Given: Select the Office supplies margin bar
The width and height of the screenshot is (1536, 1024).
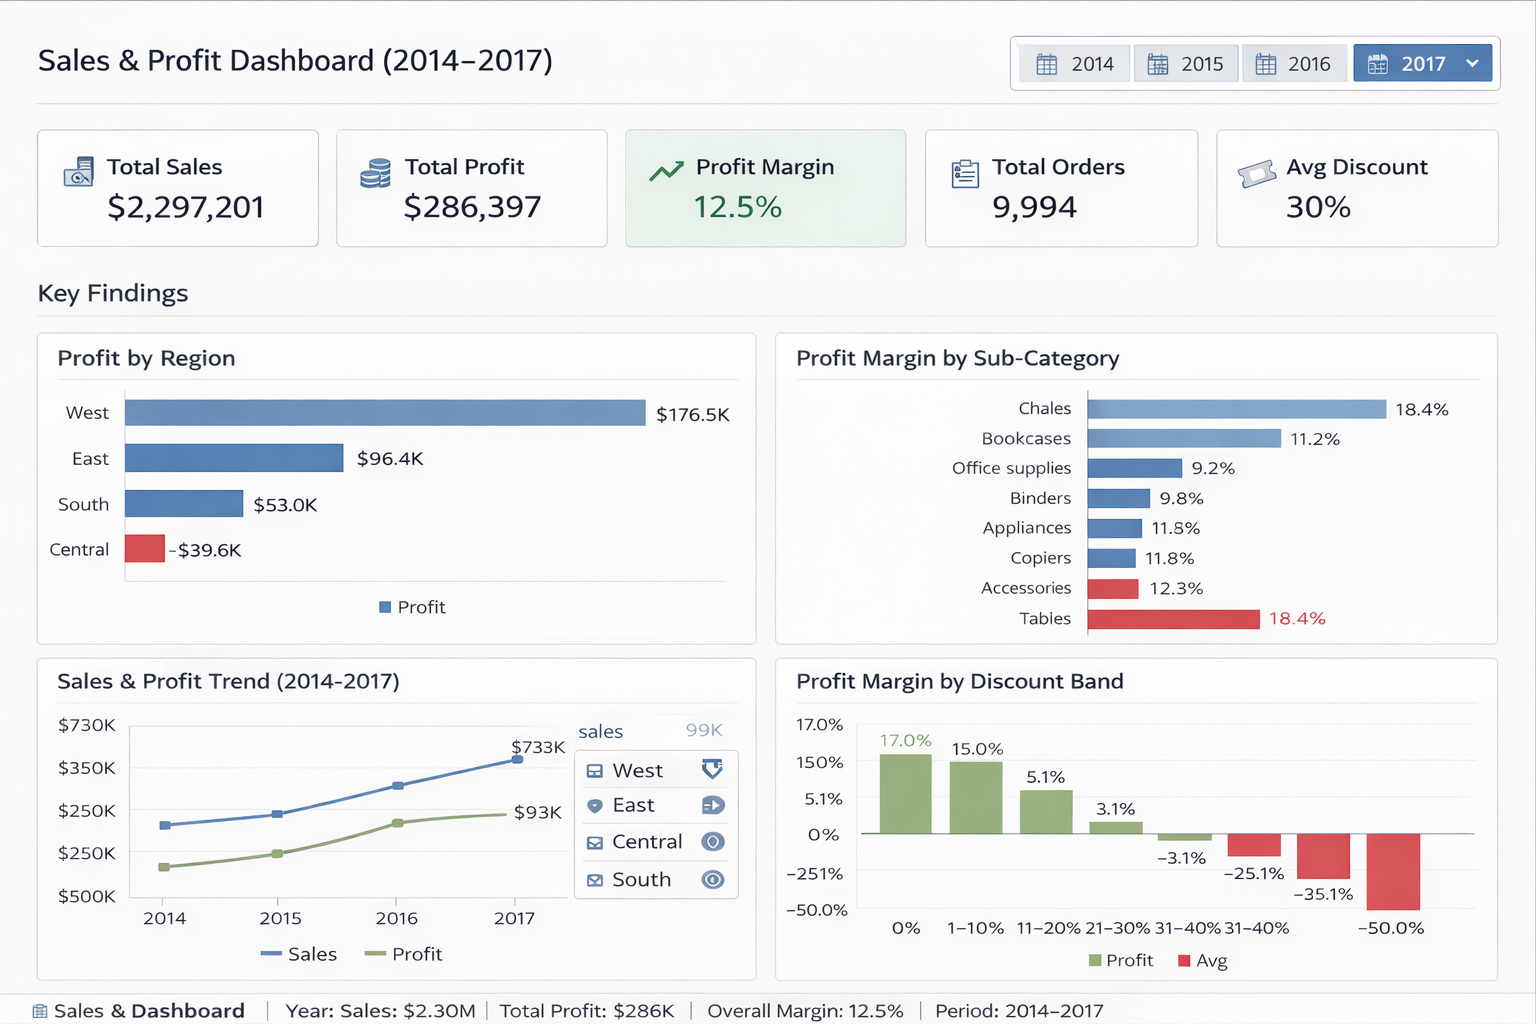Looking at the screenshot, I should [1135, 468].
